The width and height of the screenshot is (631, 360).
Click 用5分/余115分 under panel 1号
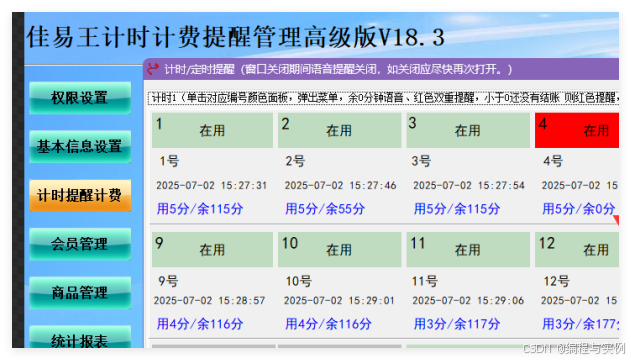[x=200, y=209]
